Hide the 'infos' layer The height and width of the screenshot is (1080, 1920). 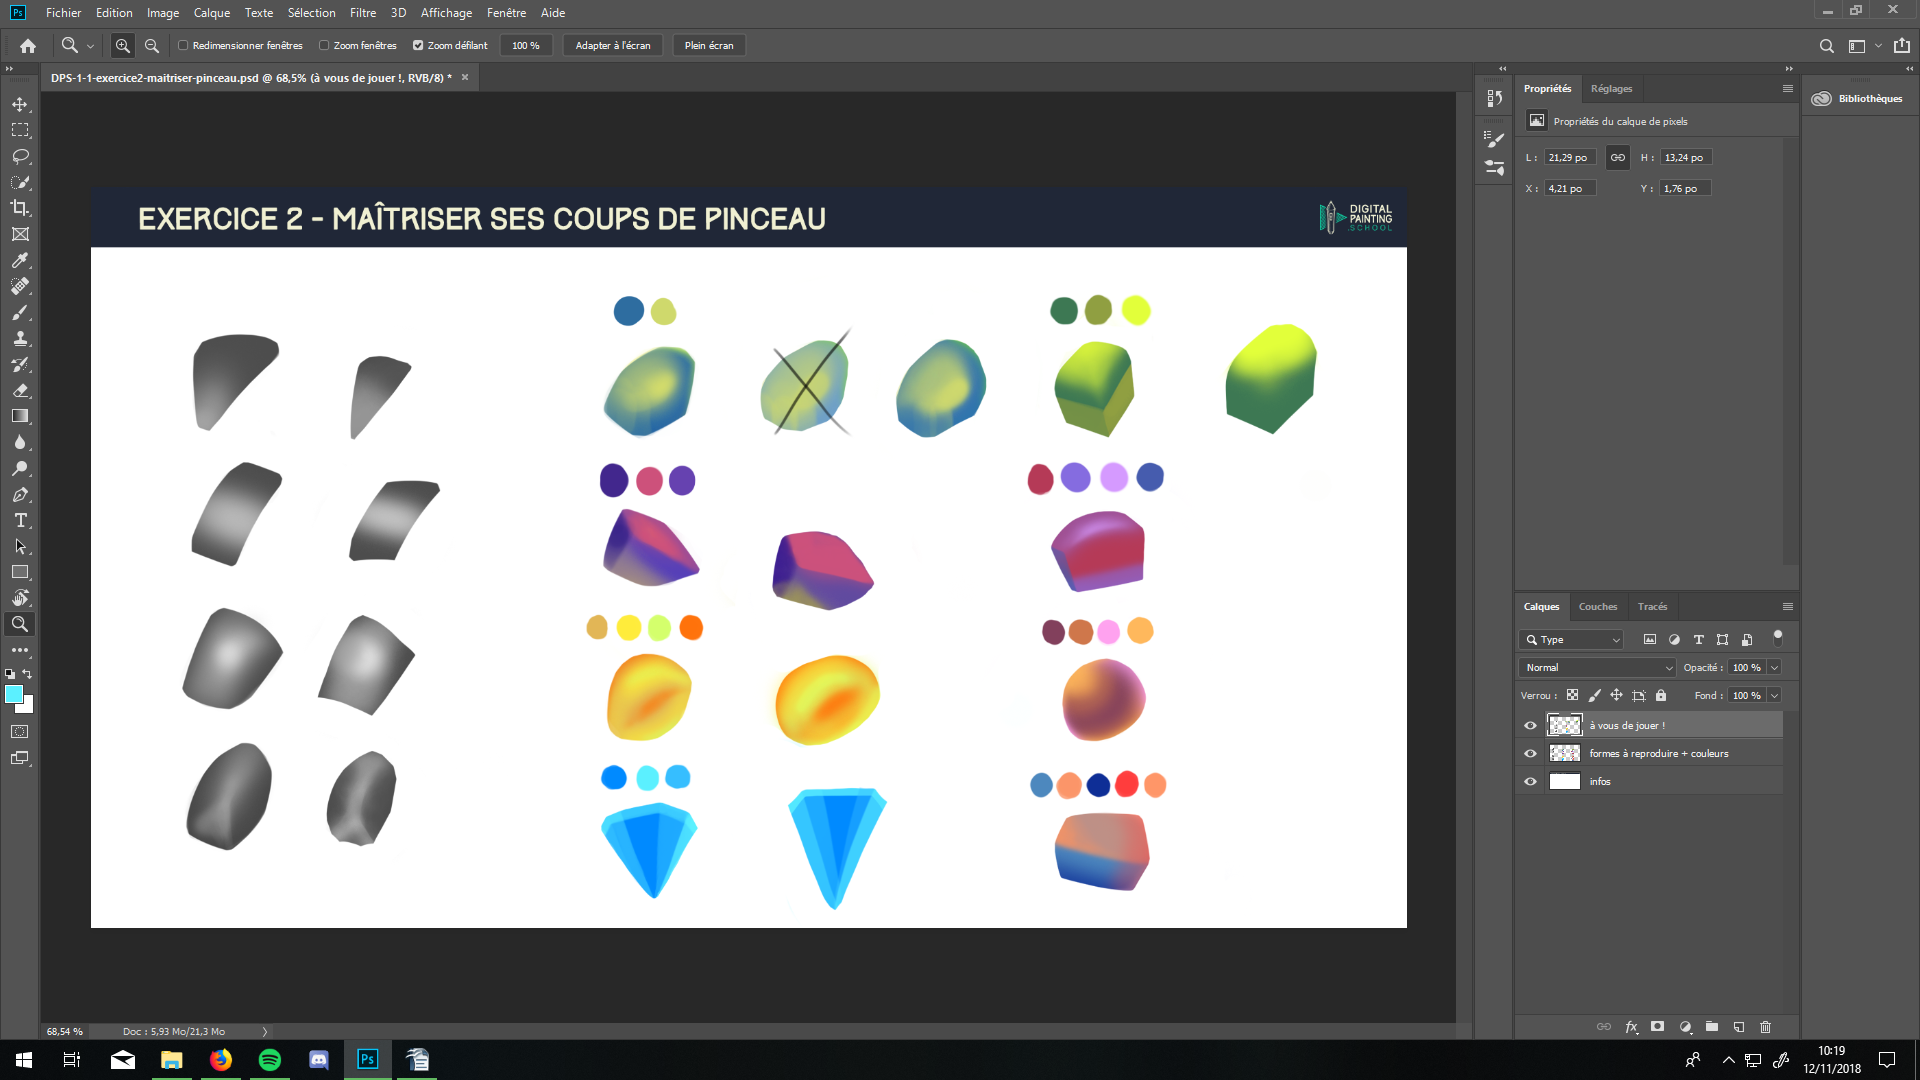(1530, 782)
